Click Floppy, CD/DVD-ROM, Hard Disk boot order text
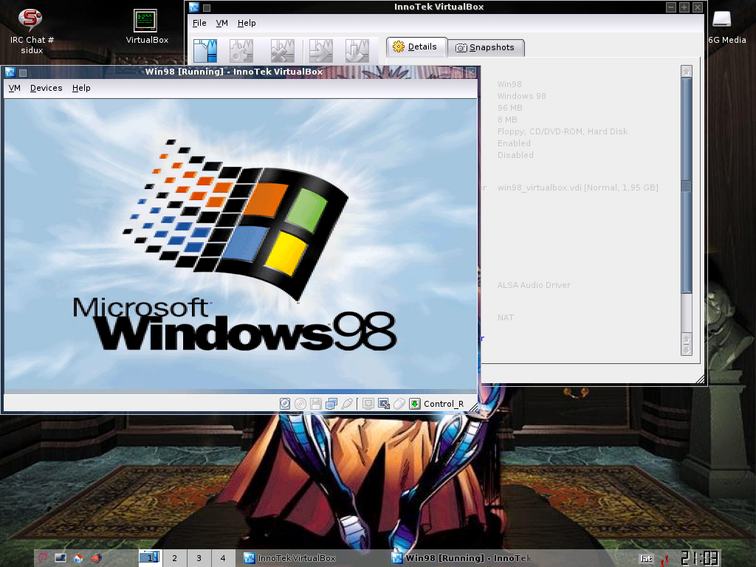756x567 pixels. pyautogui.click(x=562, y=131)
